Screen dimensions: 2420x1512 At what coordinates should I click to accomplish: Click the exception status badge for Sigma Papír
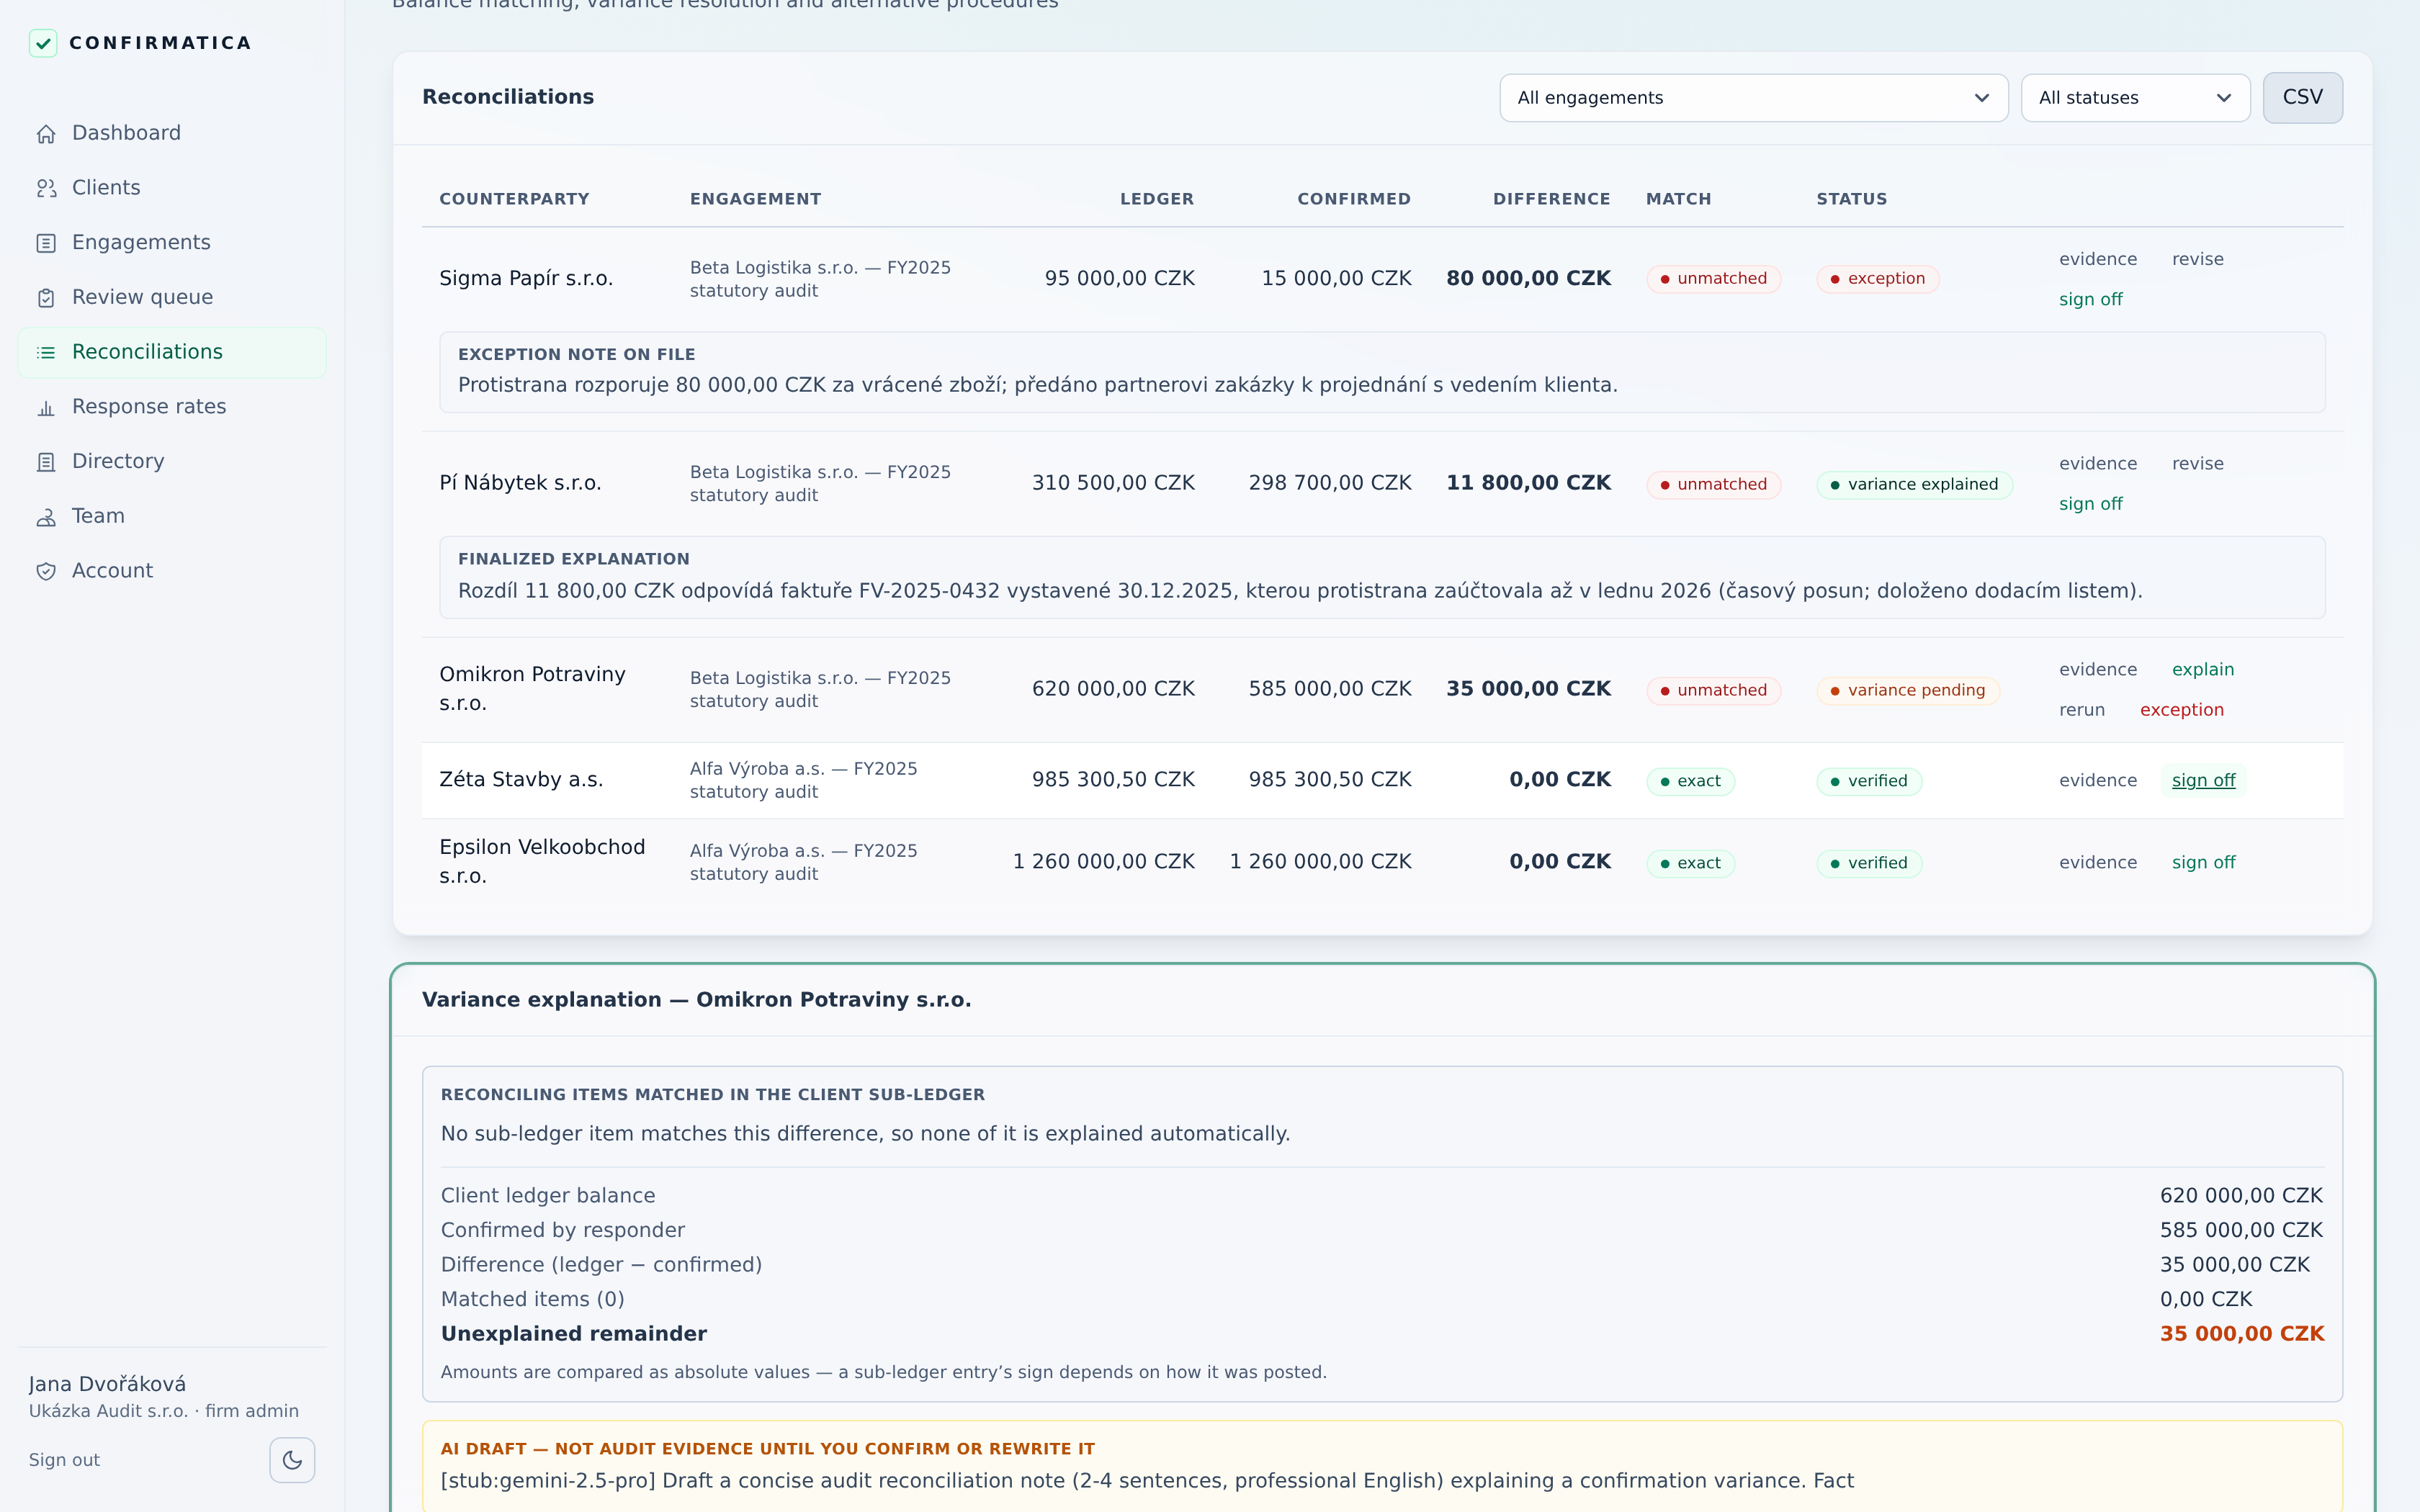(x=1877, y=279)
